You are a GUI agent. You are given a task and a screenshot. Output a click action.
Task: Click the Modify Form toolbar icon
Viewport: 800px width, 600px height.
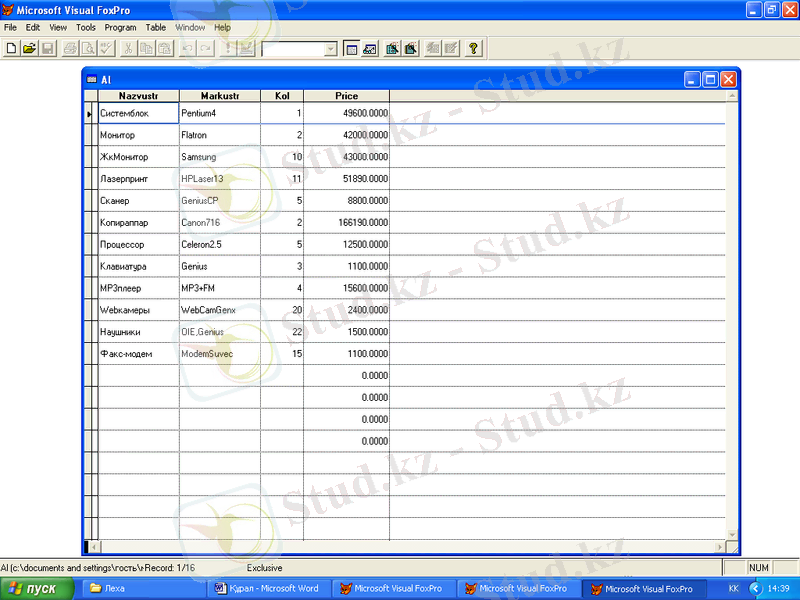click(246, 48)
